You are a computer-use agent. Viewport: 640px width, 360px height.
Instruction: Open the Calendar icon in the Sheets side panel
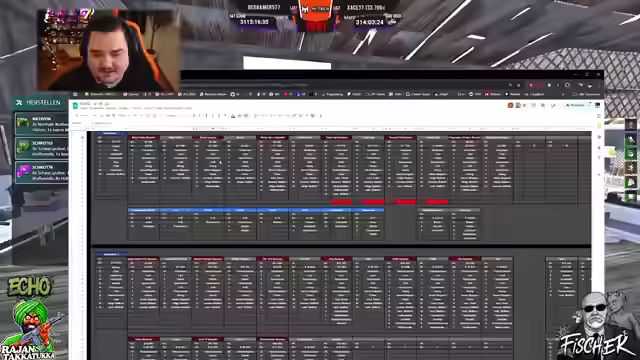point(599,116)
